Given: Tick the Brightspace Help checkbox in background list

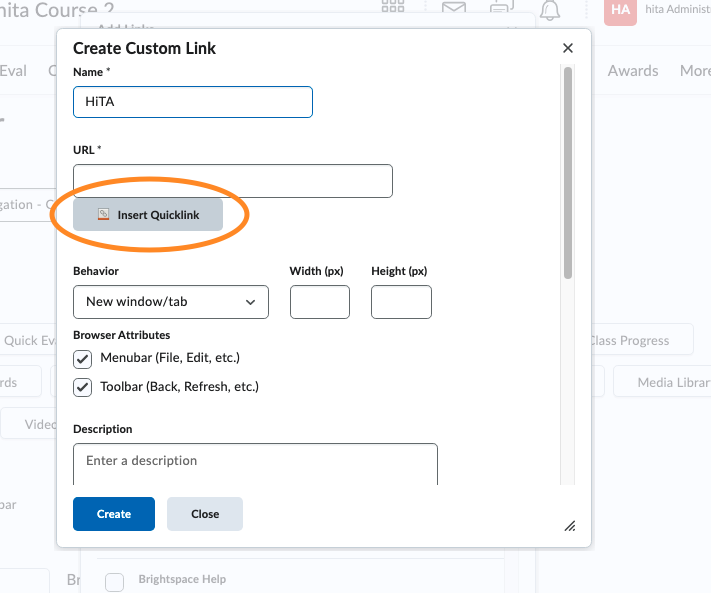Looking at the screenshot, I should point(114,582).
